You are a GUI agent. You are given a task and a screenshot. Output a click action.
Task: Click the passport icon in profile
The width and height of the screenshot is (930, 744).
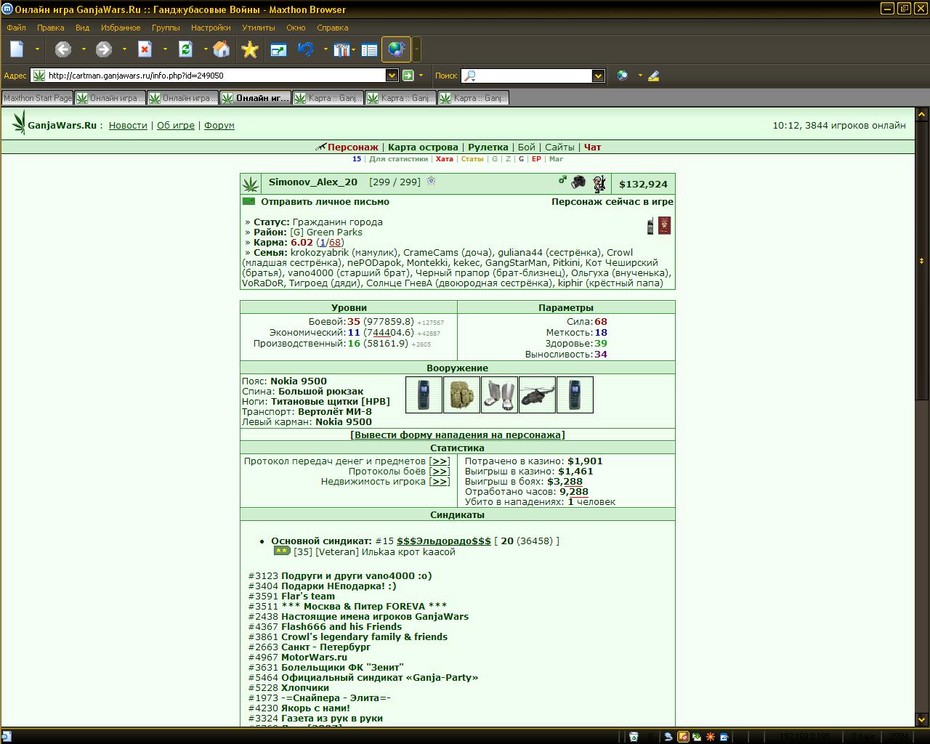[x=664, y=225]
